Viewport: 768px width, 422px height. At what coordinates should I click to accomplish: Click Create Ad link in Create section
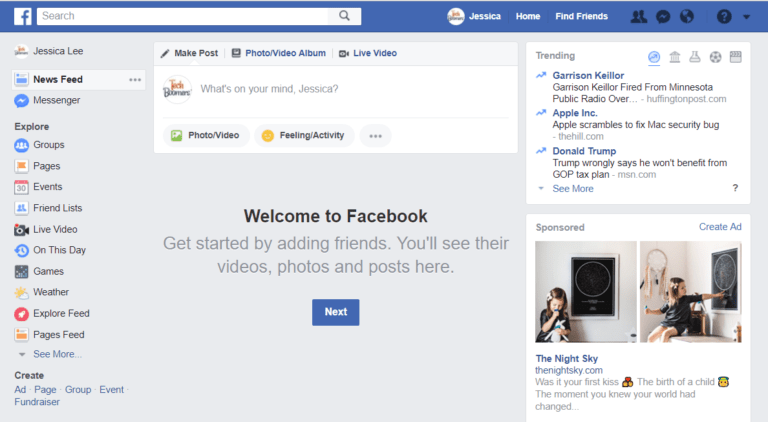pyautogui.click(x=20, y=390)
